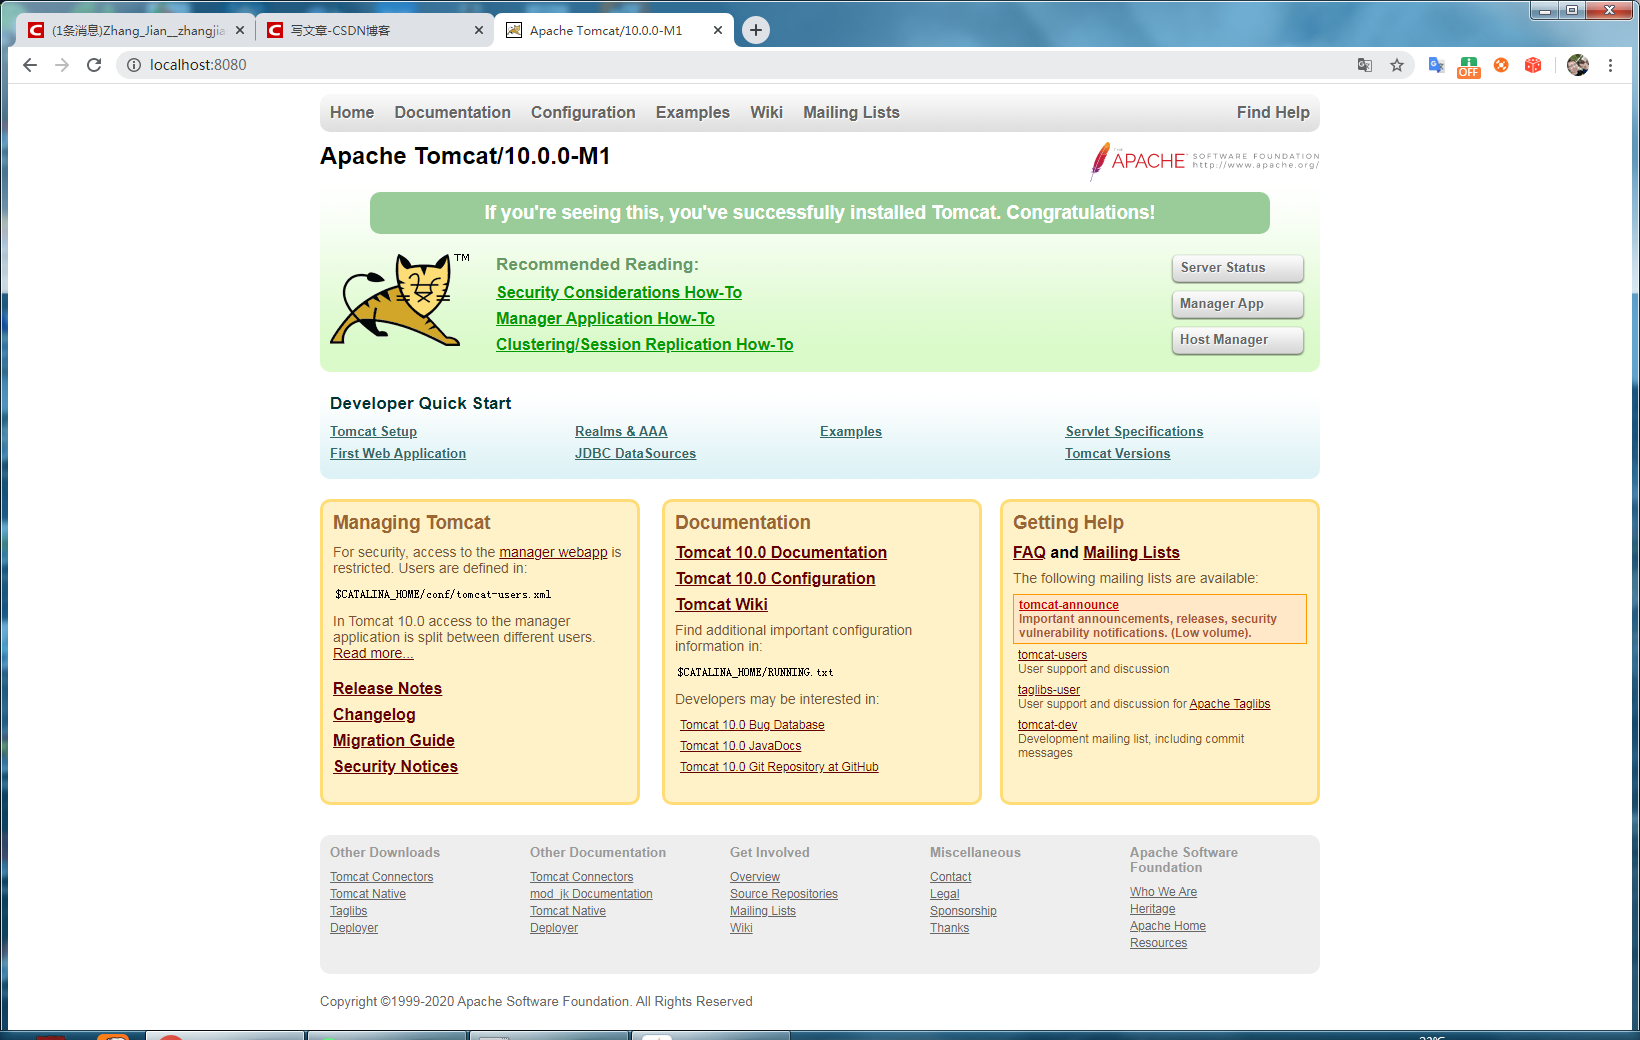The width and height of the screenshot is (1640, 1040).
Task: Click the Release Notes link
Action: [x=387, y=688]
